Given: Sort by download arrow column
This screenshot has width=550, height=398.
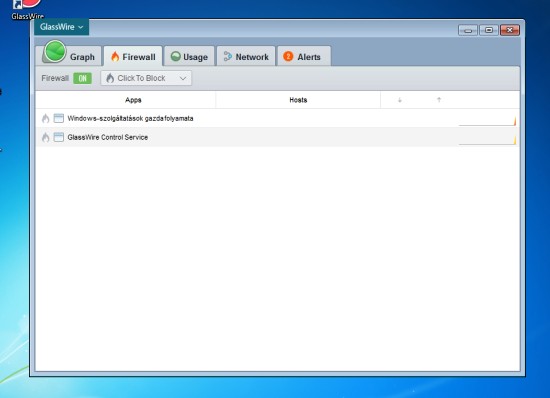Looking at the screenshot, I should [x=400, y=100].
